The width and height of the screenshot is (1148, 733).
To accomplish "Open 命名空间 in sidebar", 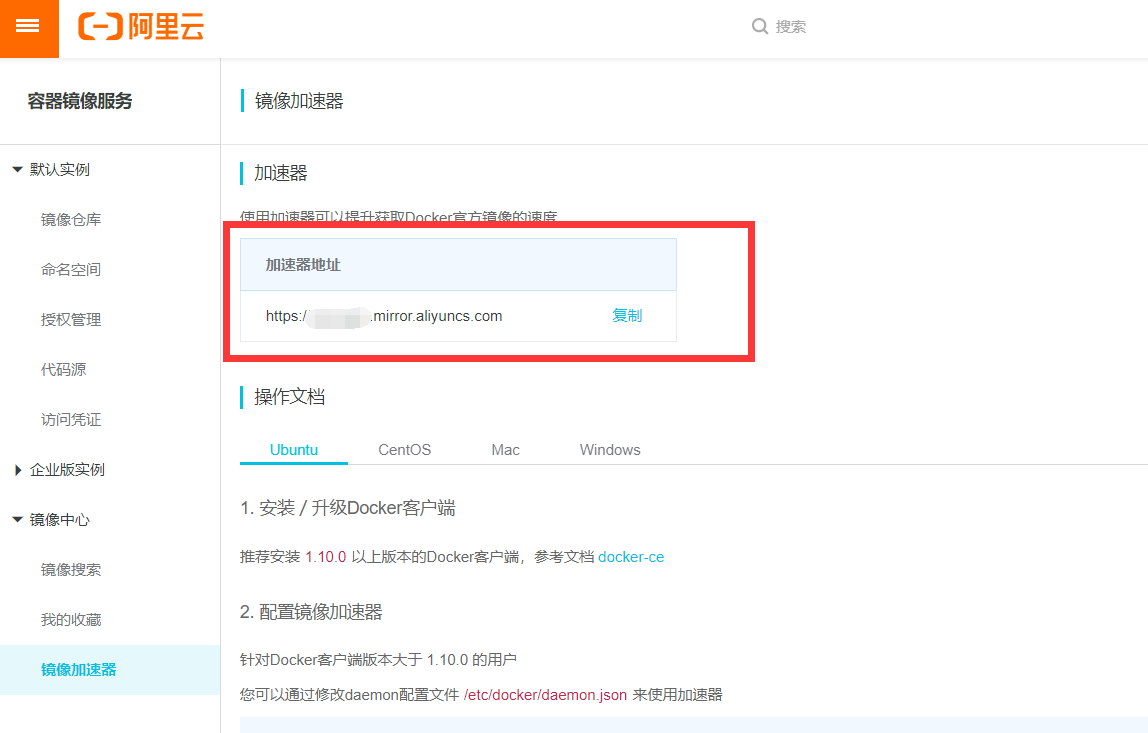I will [x=71, y=269].
